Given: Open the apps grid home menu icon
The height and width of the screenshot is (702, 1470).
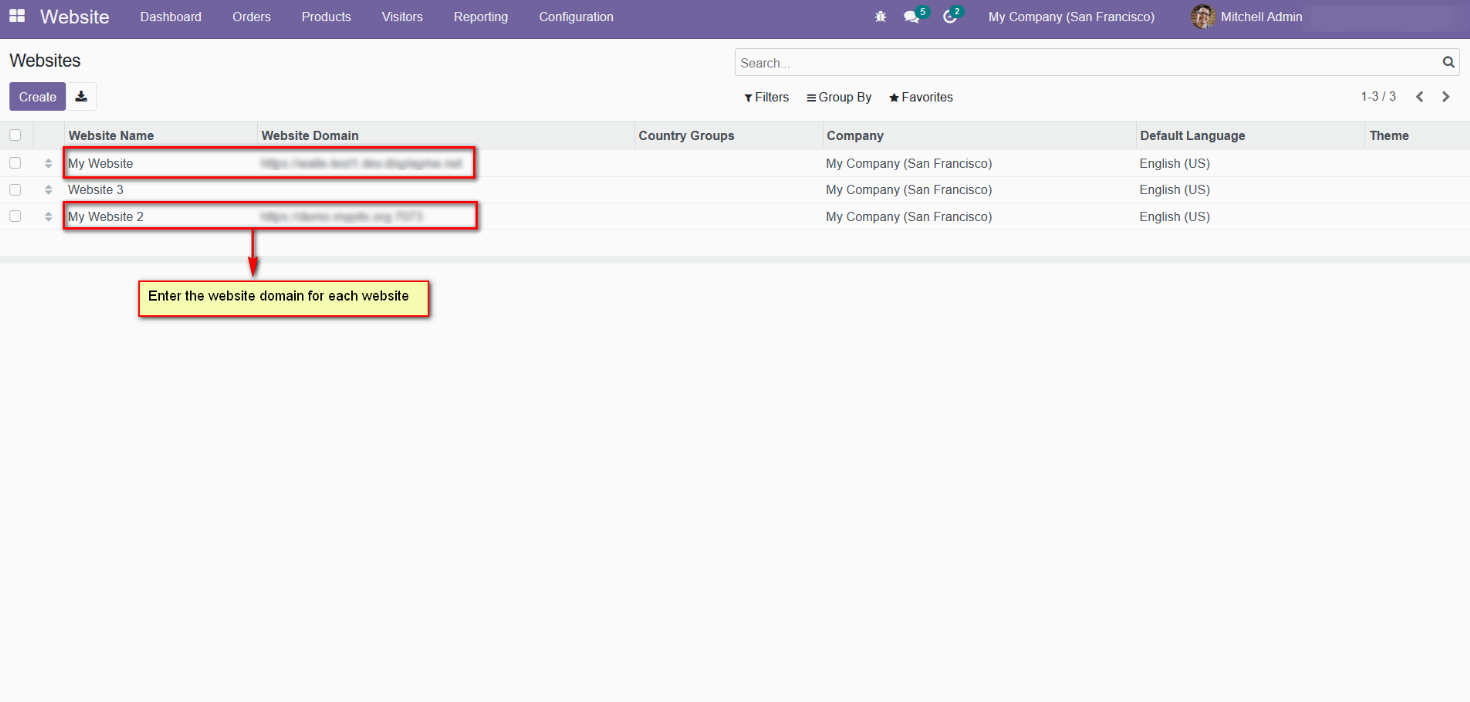Looking at the screenshot, I should [x=17, y=17].
